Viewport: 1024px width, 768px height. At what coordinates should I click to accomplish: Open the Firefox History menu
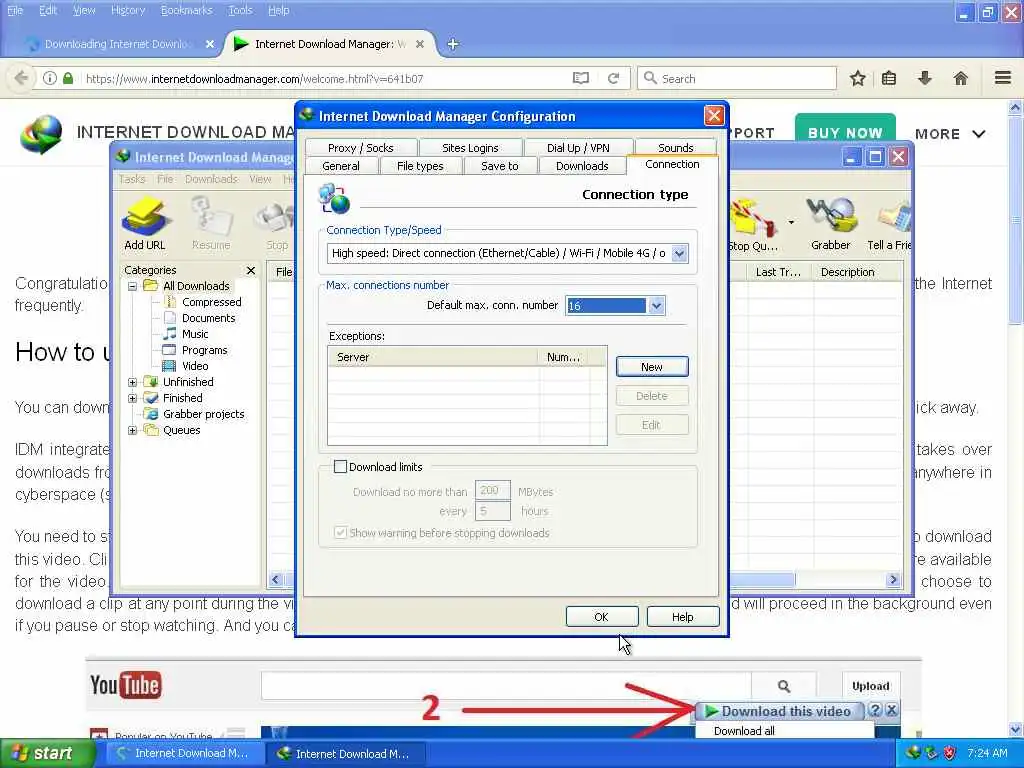[x=128, y=10]
